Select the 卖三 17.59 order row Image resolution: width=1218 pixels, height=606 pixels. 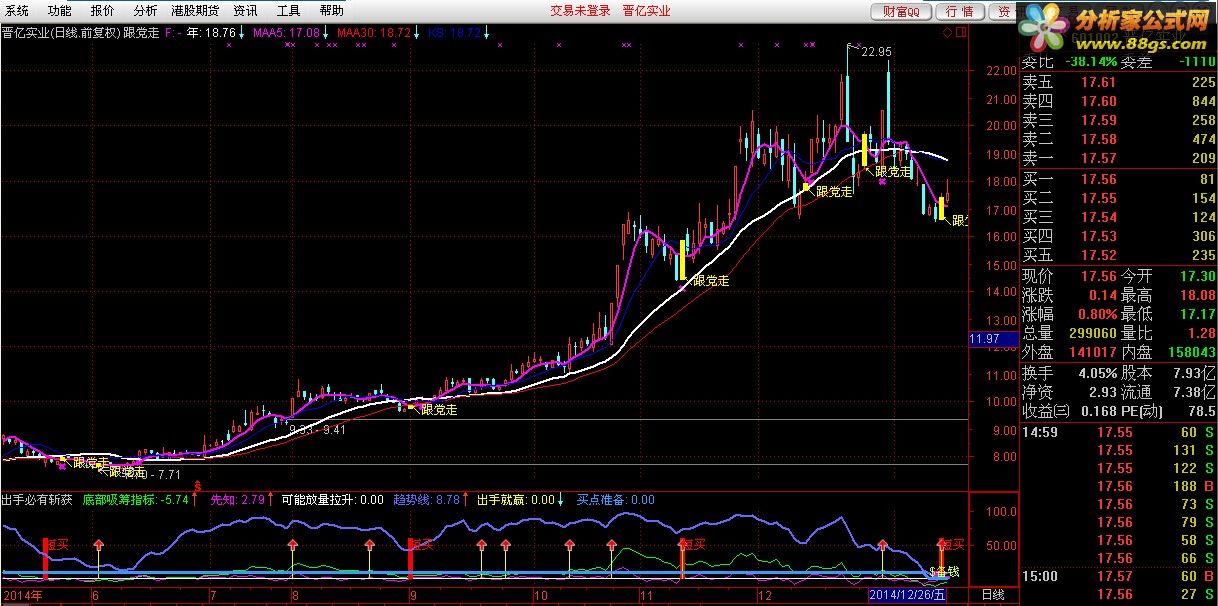click(1118, 120)
